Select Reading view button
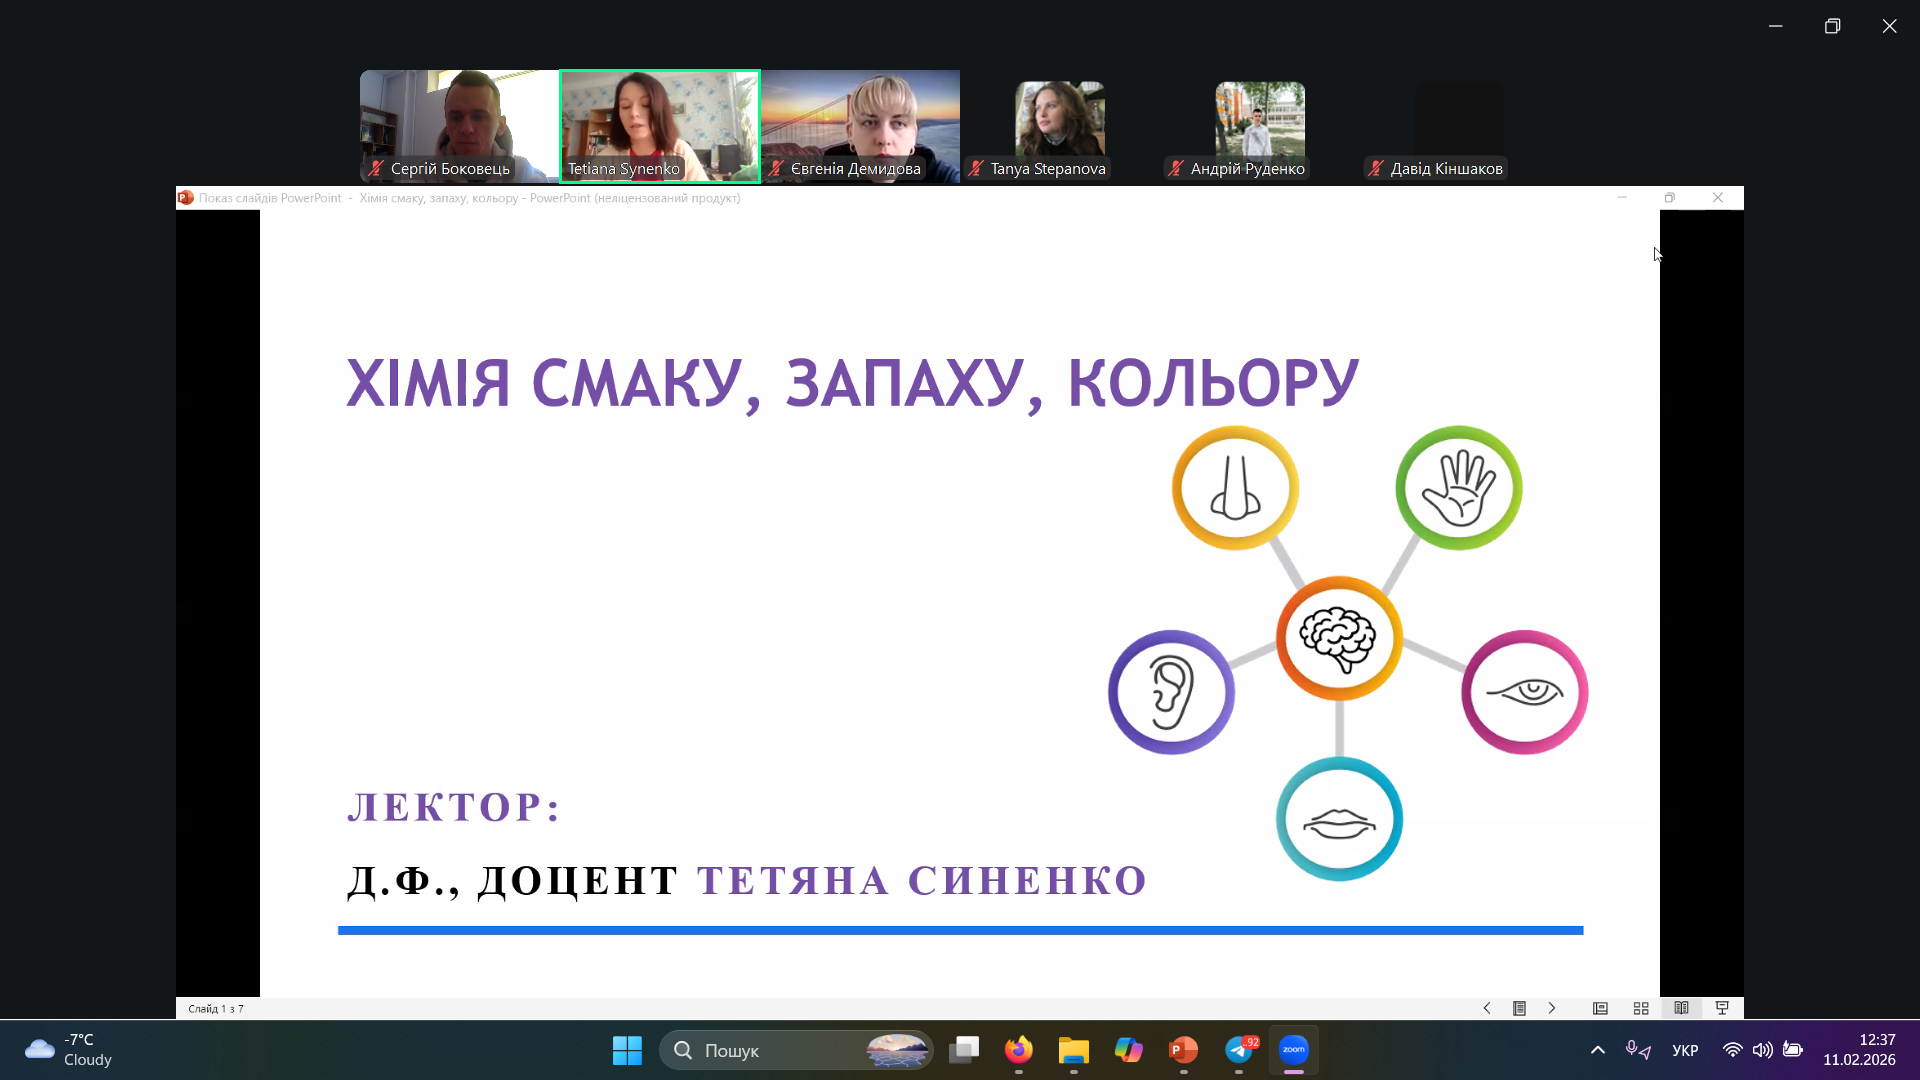Screen dimensions: 1920x1080 (x=1681, y=1008)
